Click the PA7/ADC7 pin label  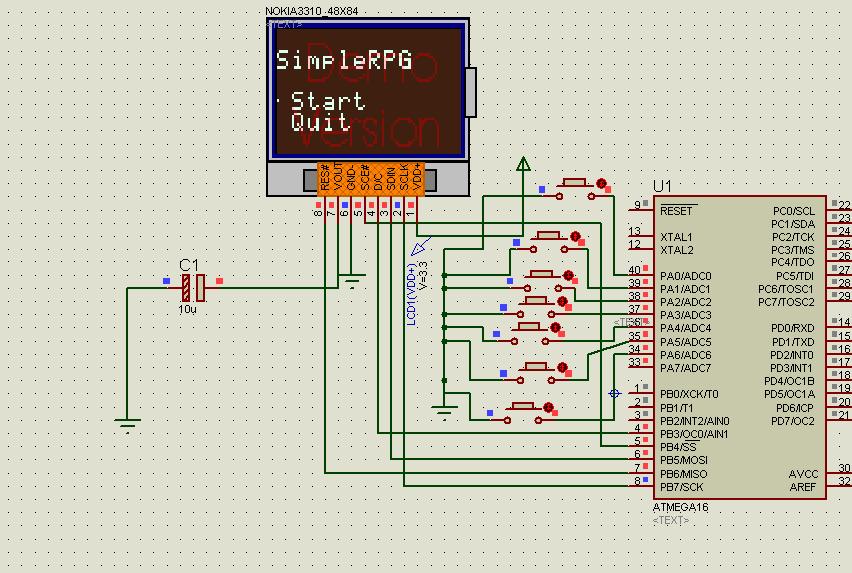pyautogui.click(x=686, y=368)
